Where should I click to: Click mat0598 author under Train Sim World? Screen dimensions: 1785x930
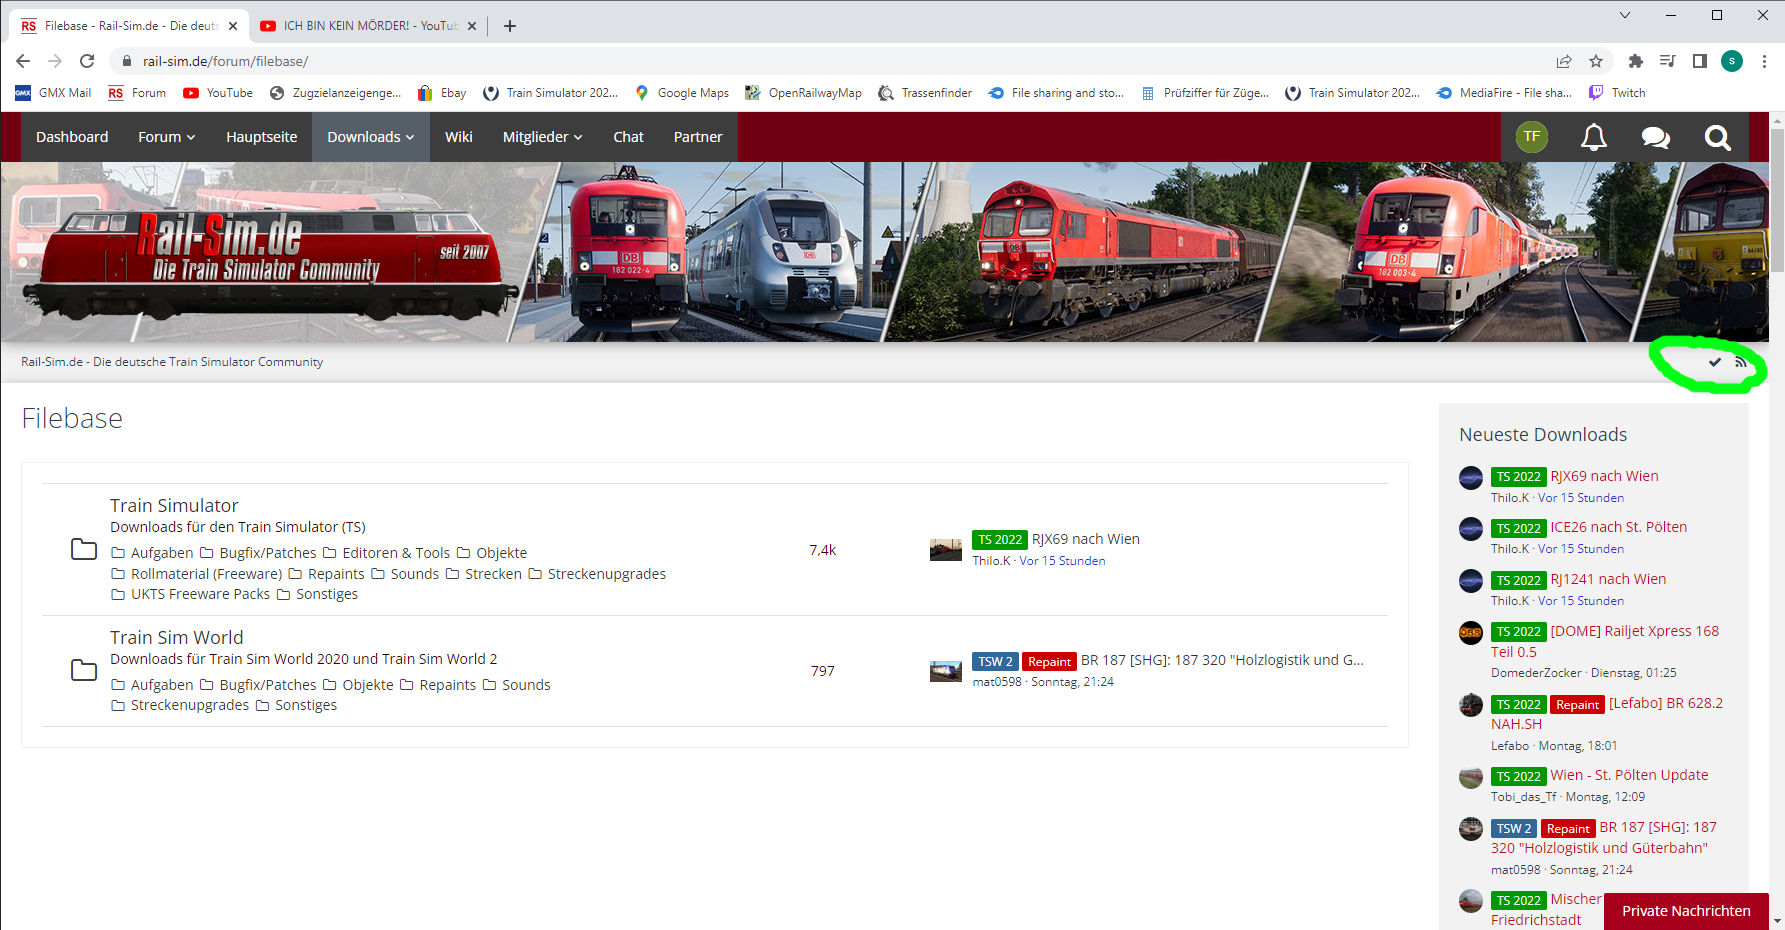997,682
